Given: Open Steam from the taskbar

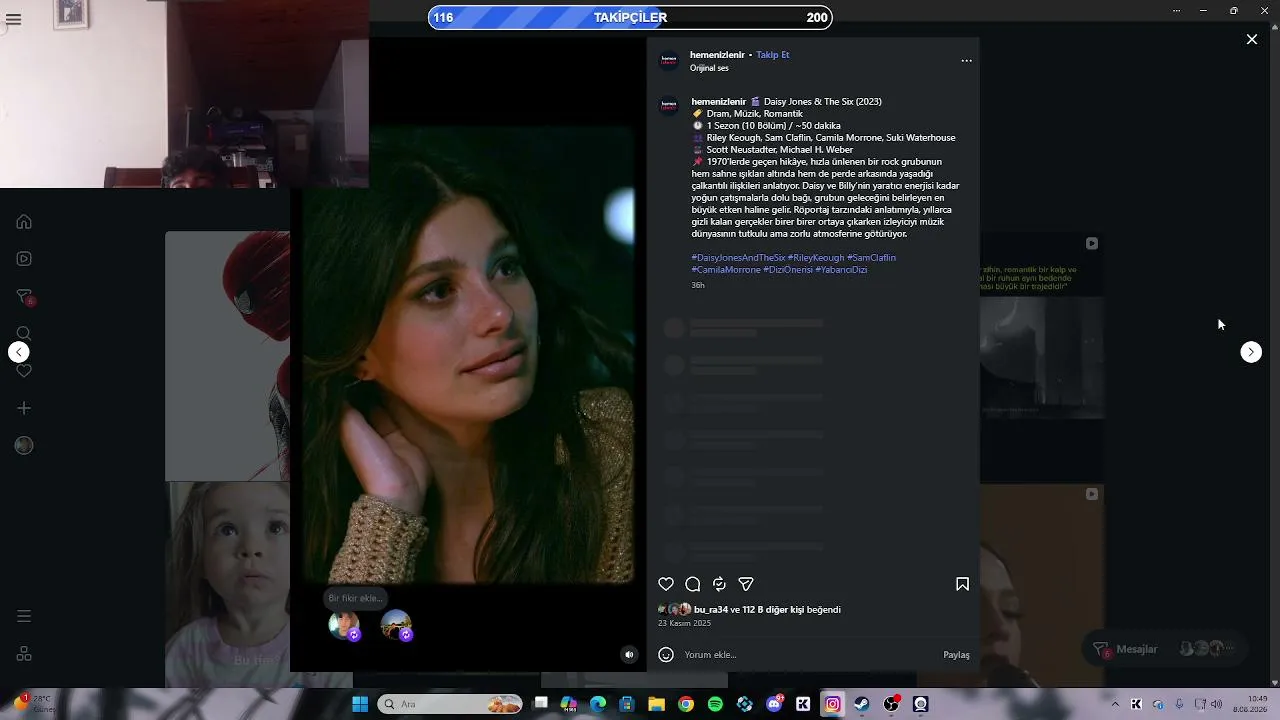Looking at the screenshot, I should [862, 704].
